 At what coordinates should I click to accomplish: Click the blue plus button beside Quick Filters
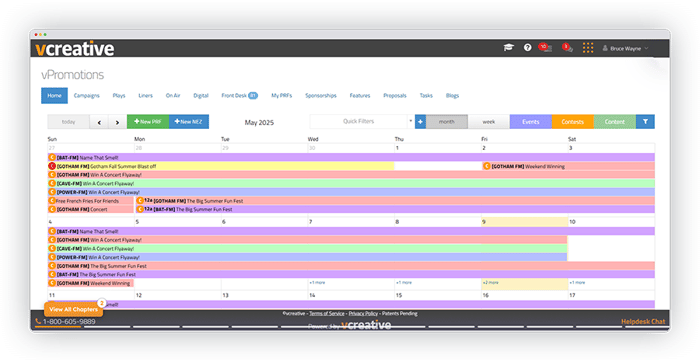click(420, 121)
